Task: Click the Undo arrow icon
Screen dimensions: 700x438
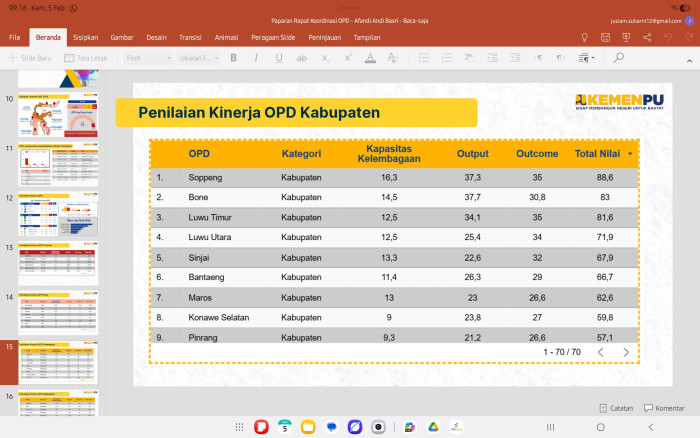Action: [x=669, y=37]
